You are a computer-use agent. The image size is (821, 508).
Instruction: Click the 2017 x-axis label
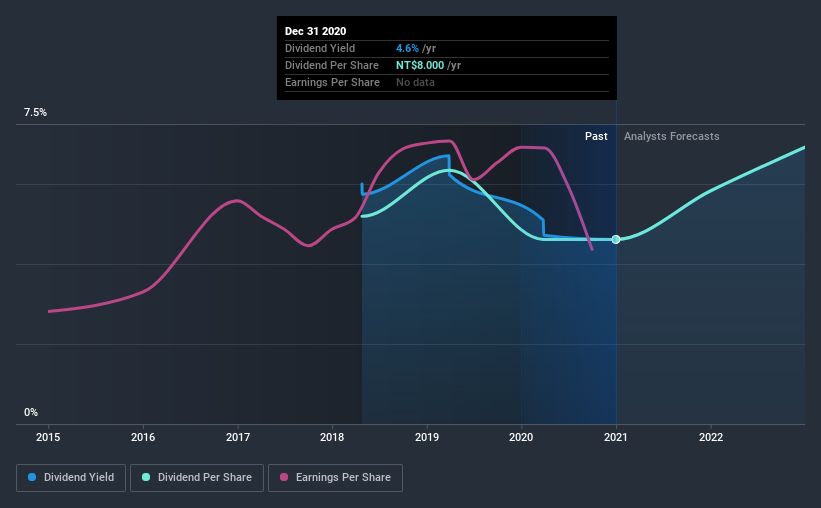238,437
